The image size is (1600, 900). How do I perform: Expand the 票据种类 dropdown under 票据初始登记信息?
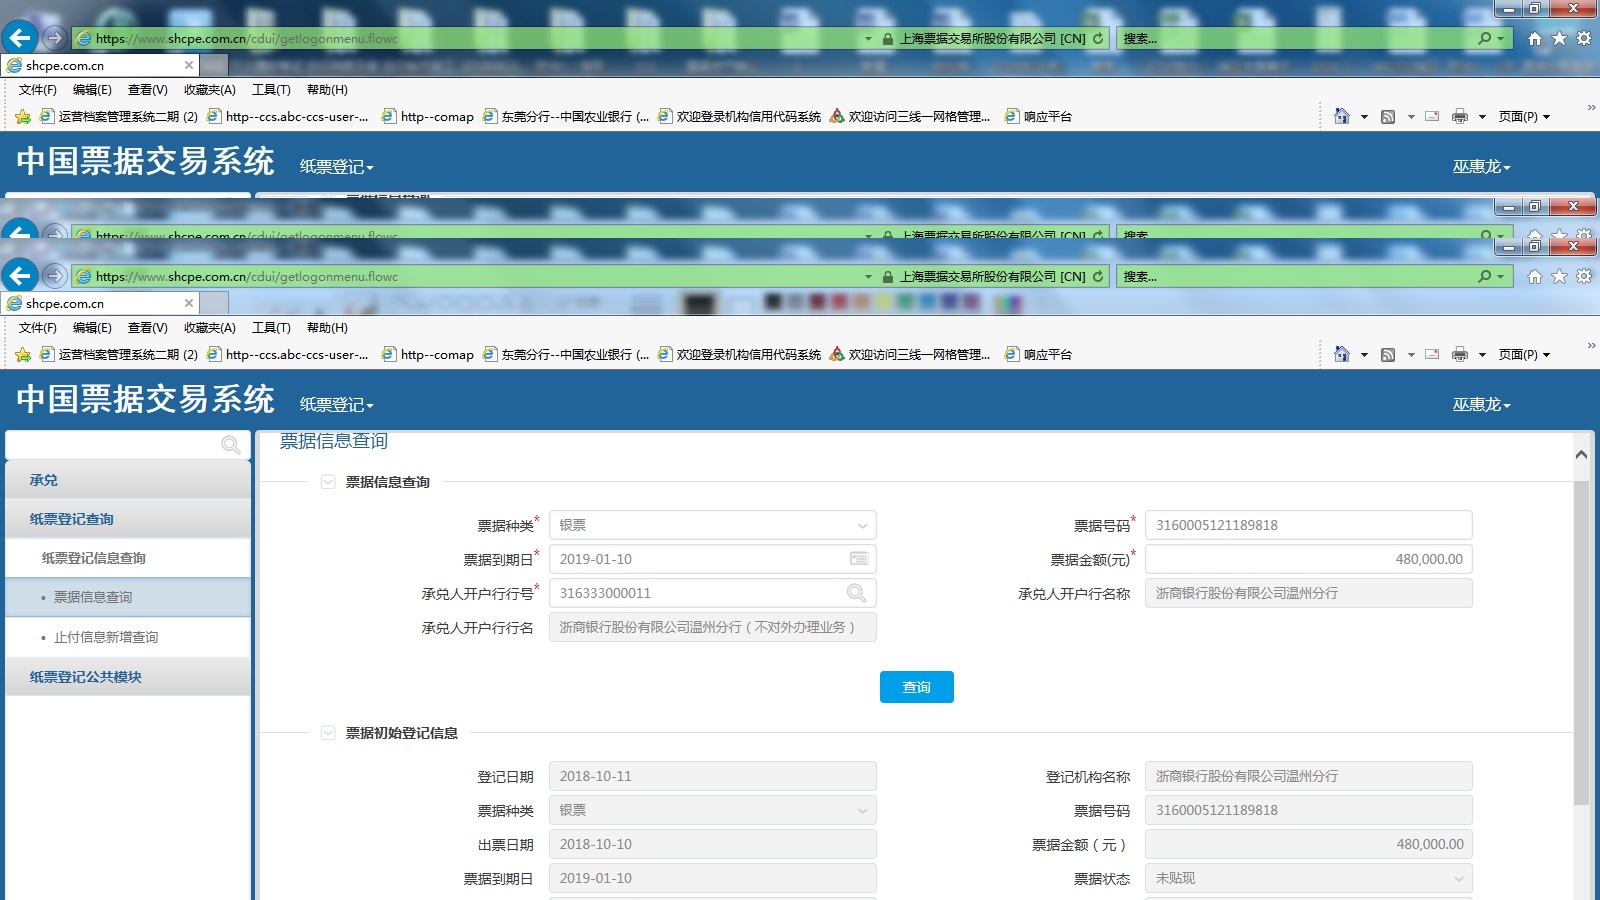[x=712, y=810]
